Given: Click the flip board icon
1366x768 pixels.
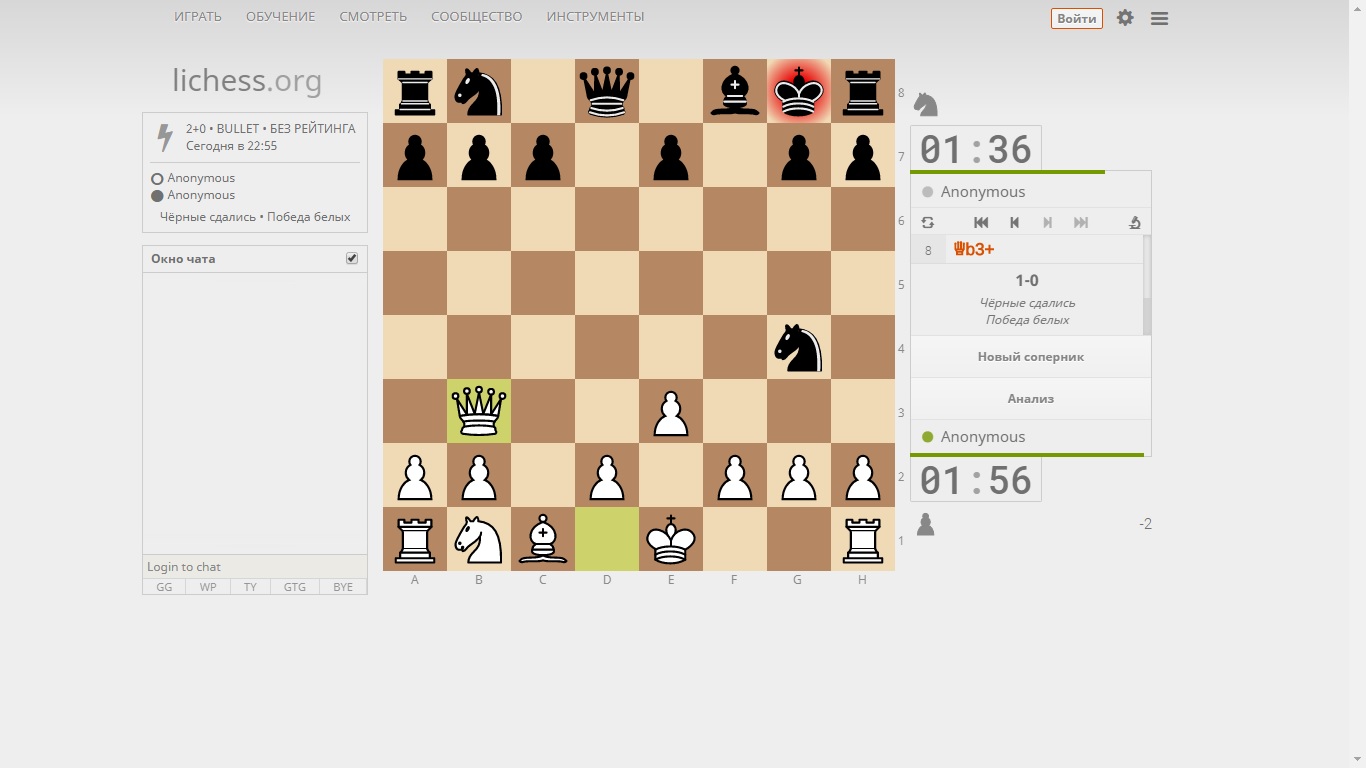Looking at the screenshot, I should (x=928, y=223).
